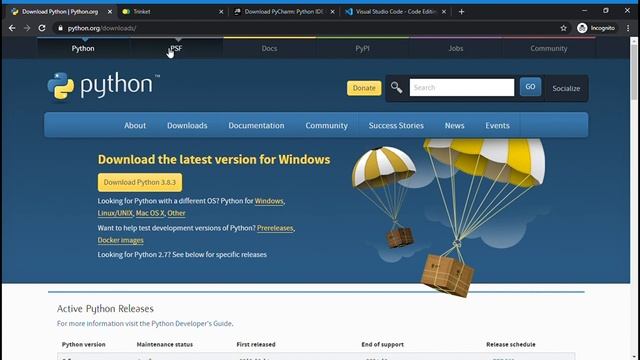Screen dimensions: 640x360
Task: Follow the Linux/UNIX link
Action: pyautogui.click(x=115, y=213)
